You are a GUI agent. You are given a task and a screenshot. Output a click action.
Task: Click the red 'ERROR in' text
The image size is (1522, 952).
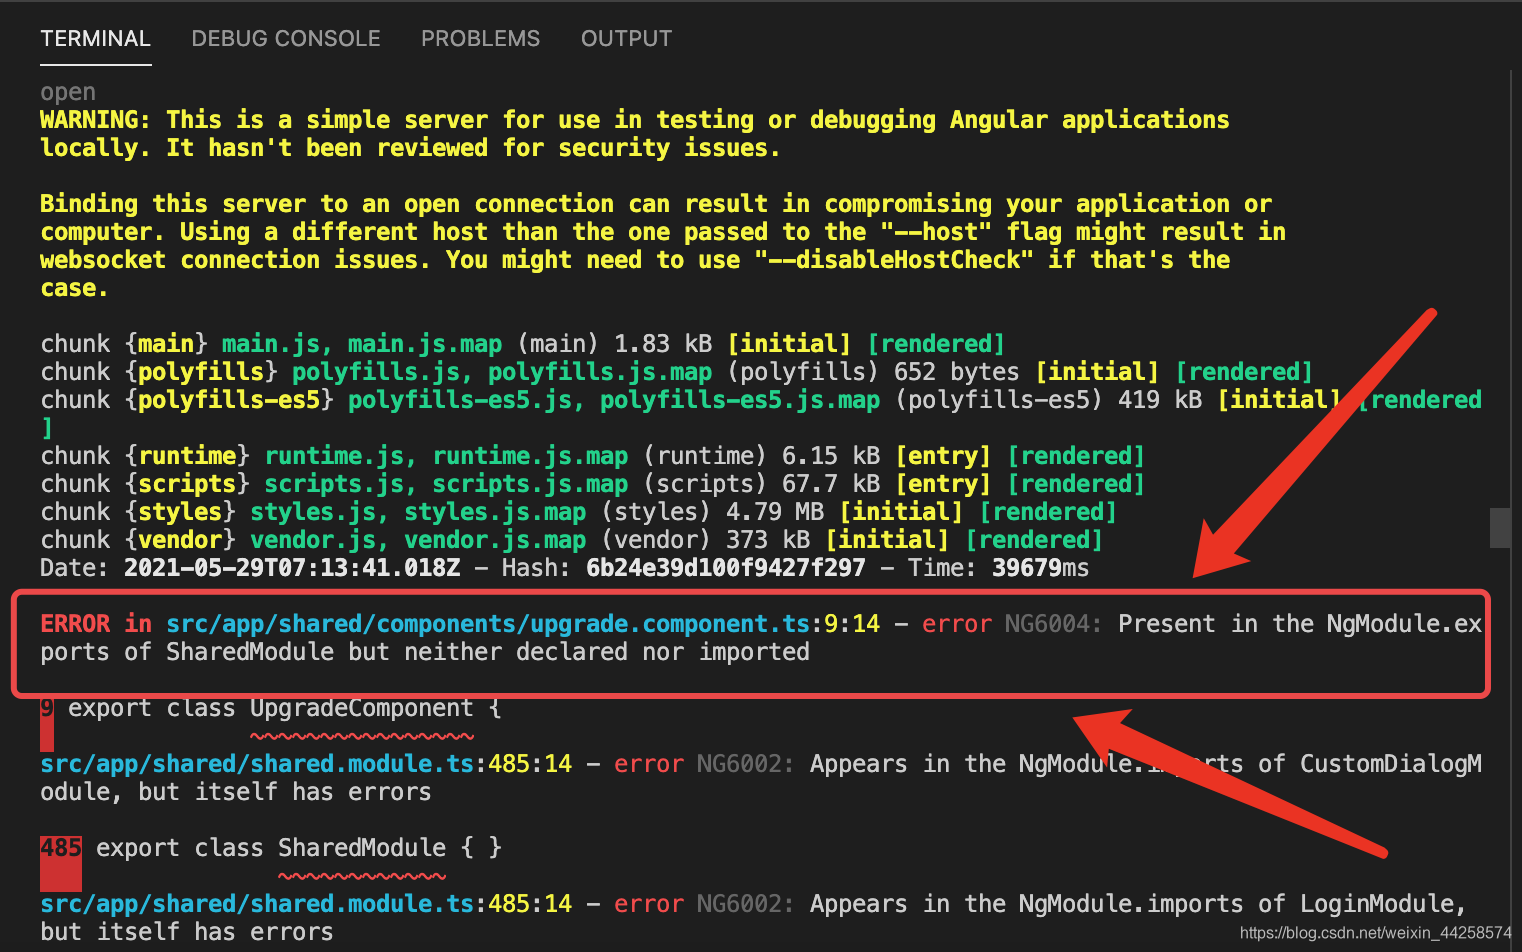(x=96, y=624)
